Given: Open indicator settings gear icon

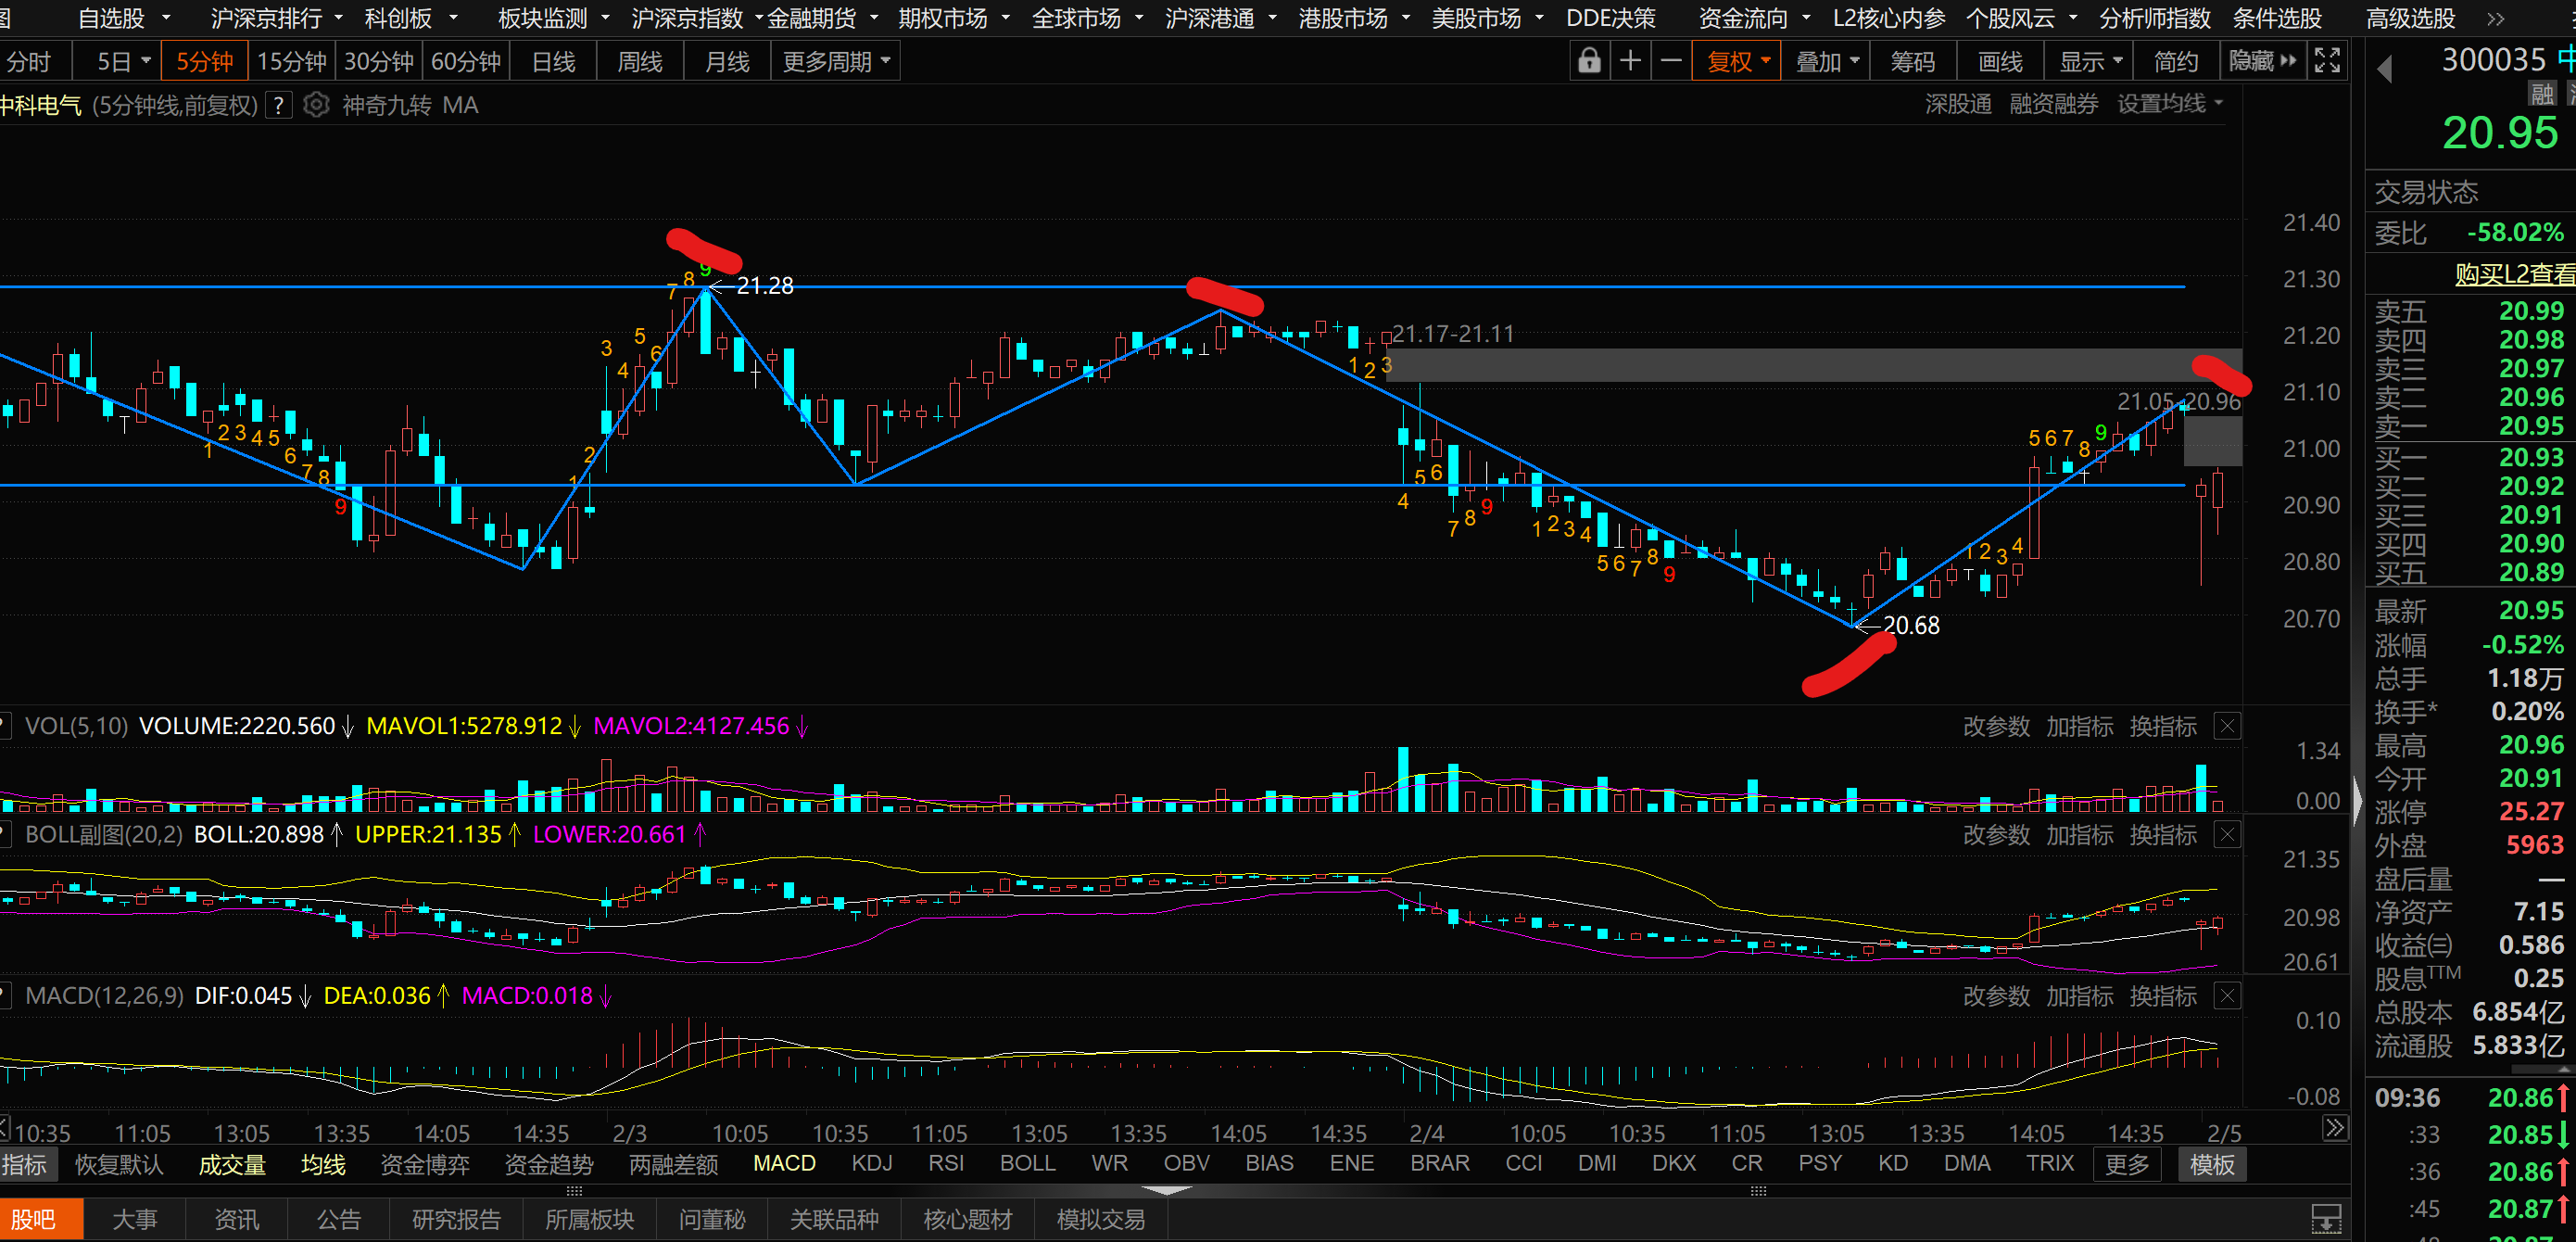Looking at the screenshot, I should [316, 105].
